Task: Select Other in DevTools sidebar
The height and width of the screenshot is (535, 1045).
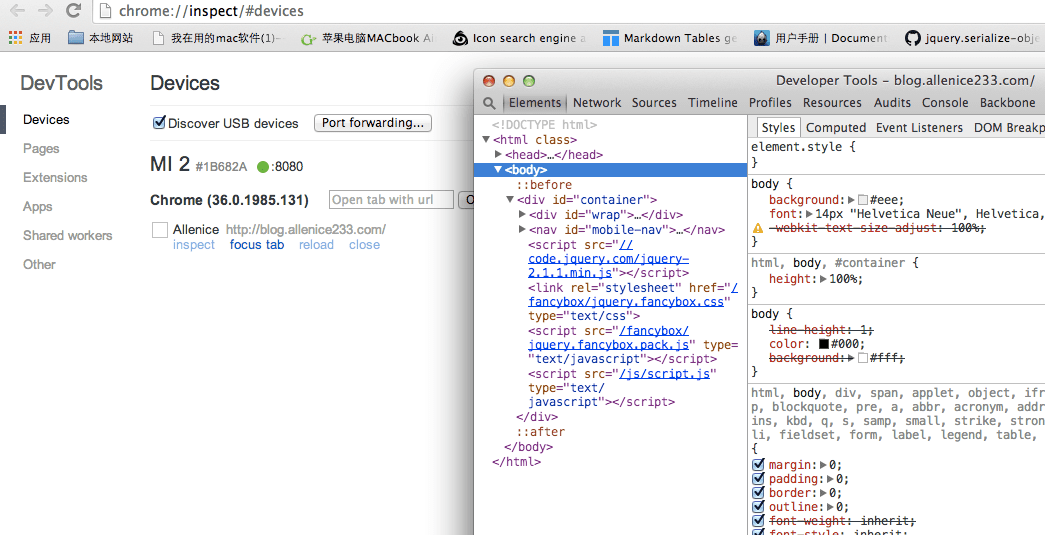Action: click(x=39, y=265)
